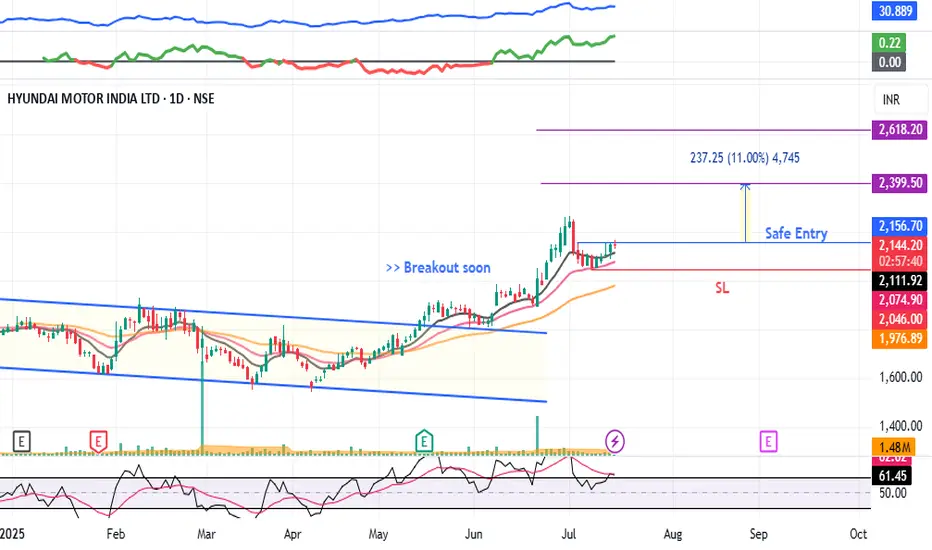
Task: Click the 2,156.70 blue price label
Action: (900, 226)
